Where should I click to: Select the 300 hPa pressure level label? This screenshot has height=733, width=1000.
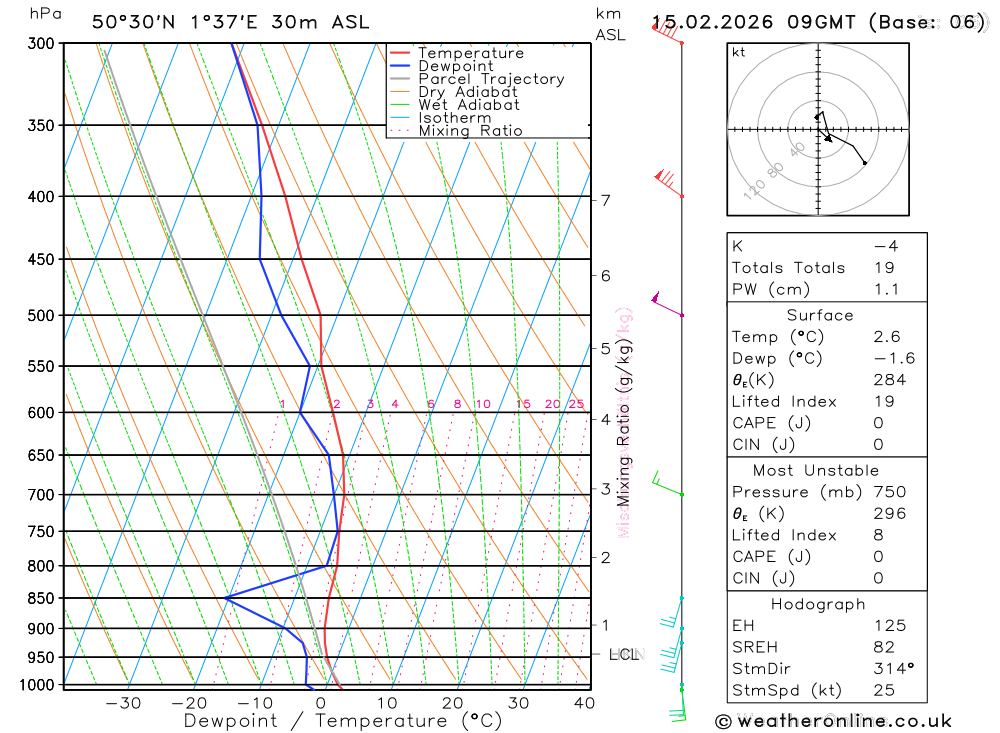[x=41, y=43]
